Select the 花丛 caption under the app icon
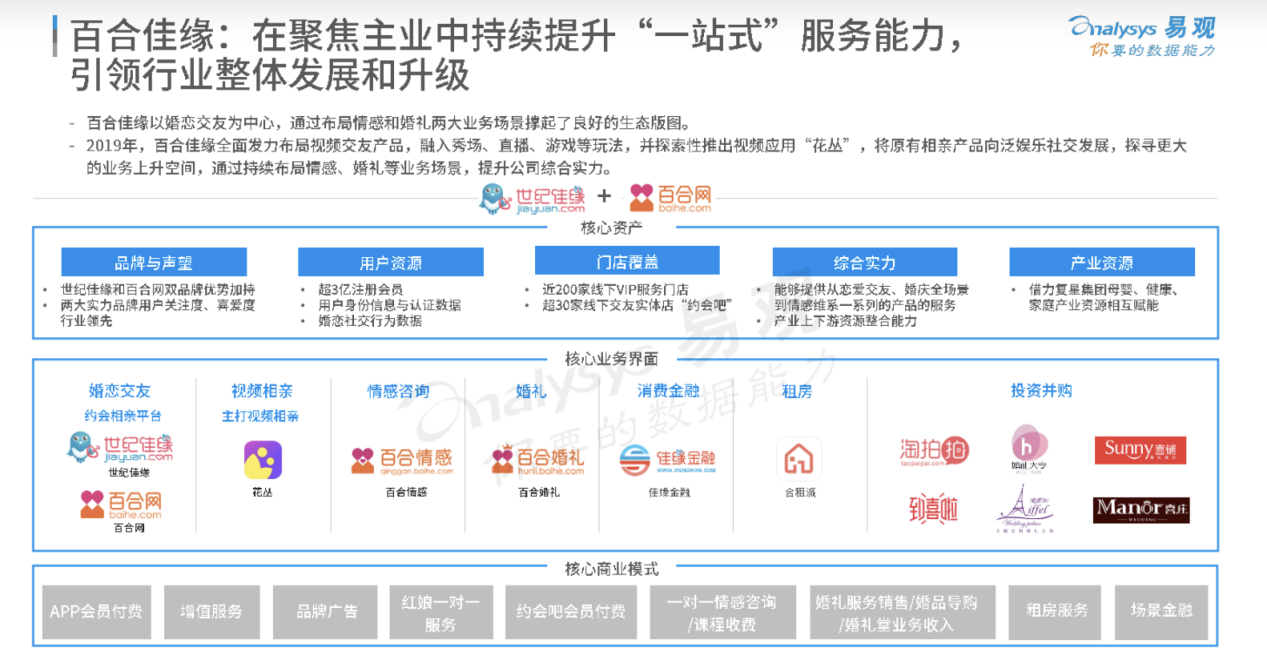Screen dimensions: 1267x652 tap(262, 492)
